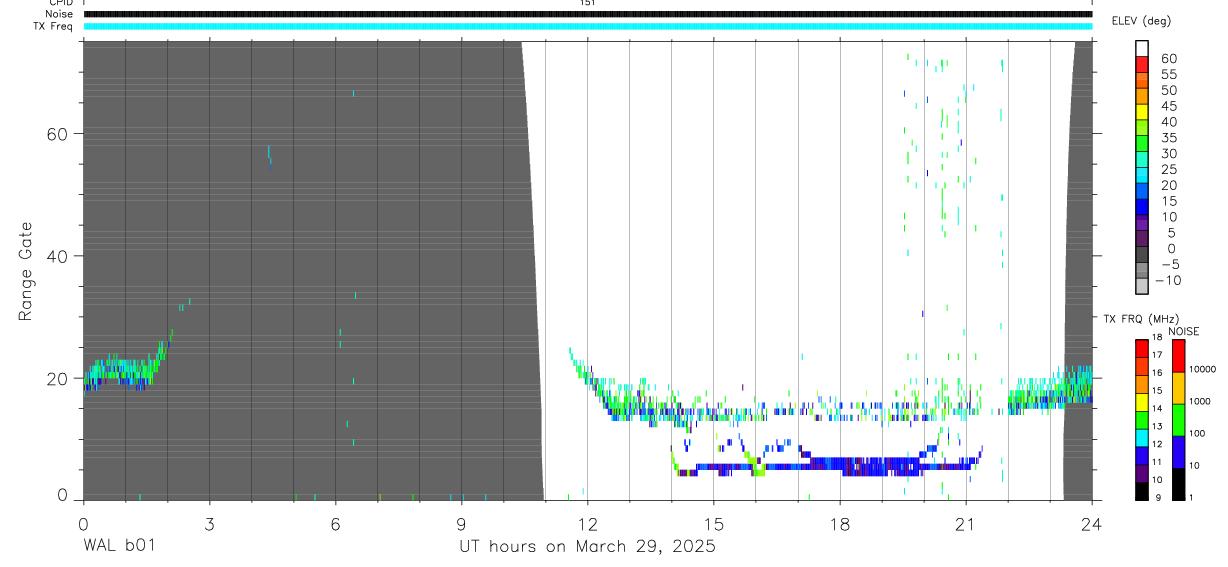Viewport: 1228px width, 567px height.
Task: Pick yellow segment of NOISE color bar
Action: tap(1178, 388)
